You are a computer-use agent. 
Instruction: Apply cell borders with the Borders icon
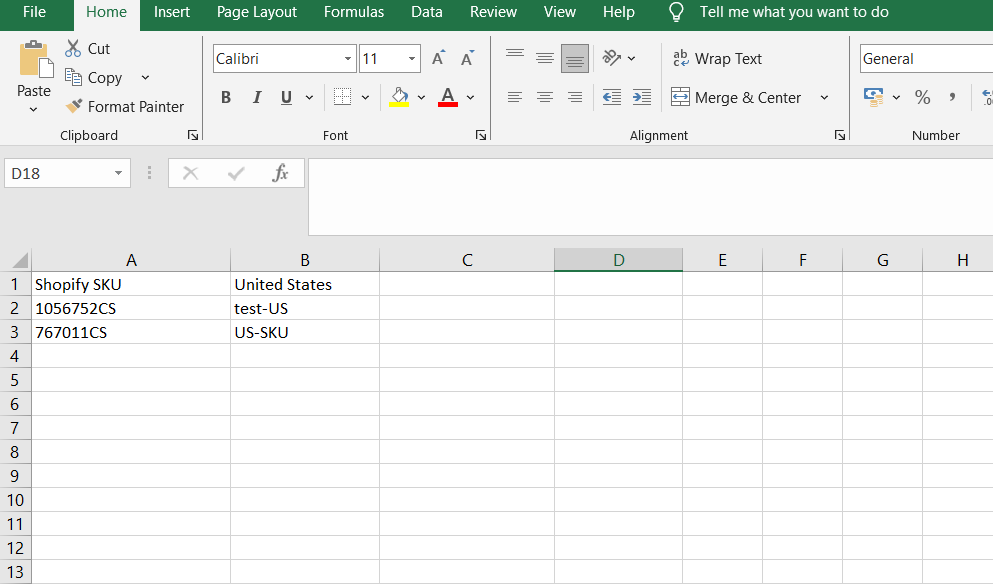[x=343, y=97]
